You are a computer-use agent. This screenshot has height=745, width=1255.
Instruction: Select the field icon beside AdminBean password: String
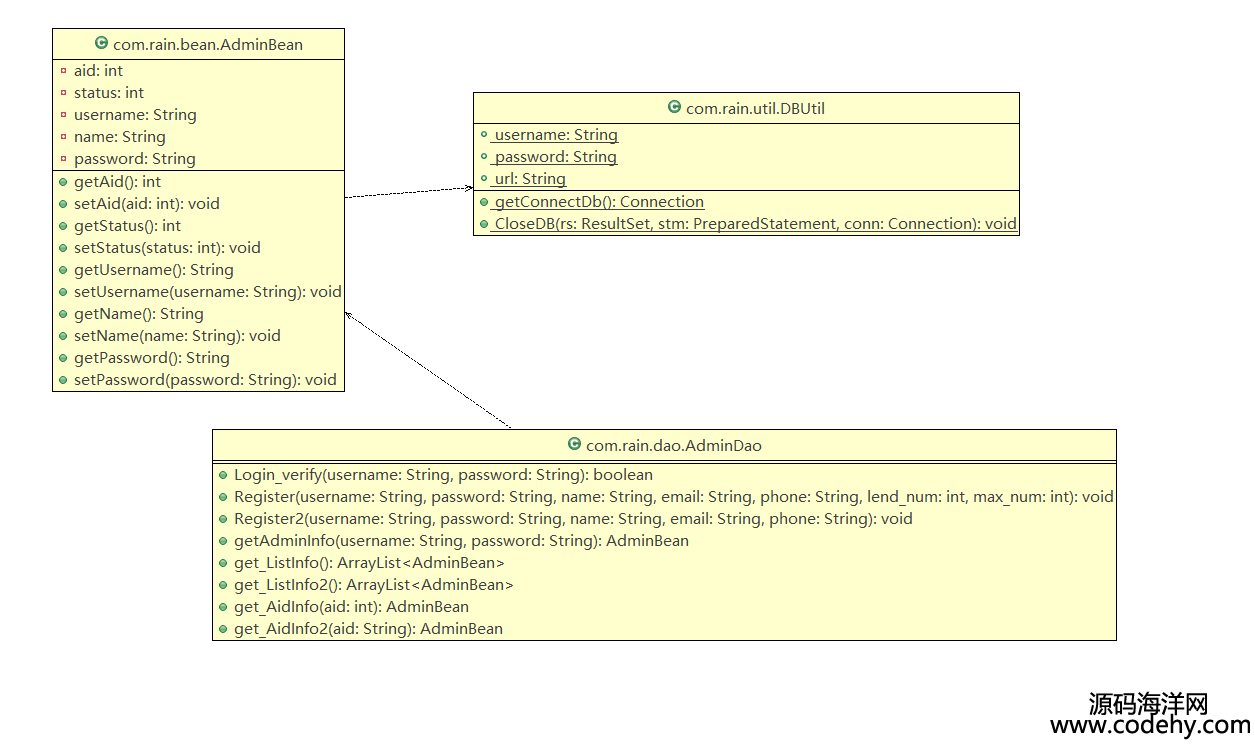[63, 159]
